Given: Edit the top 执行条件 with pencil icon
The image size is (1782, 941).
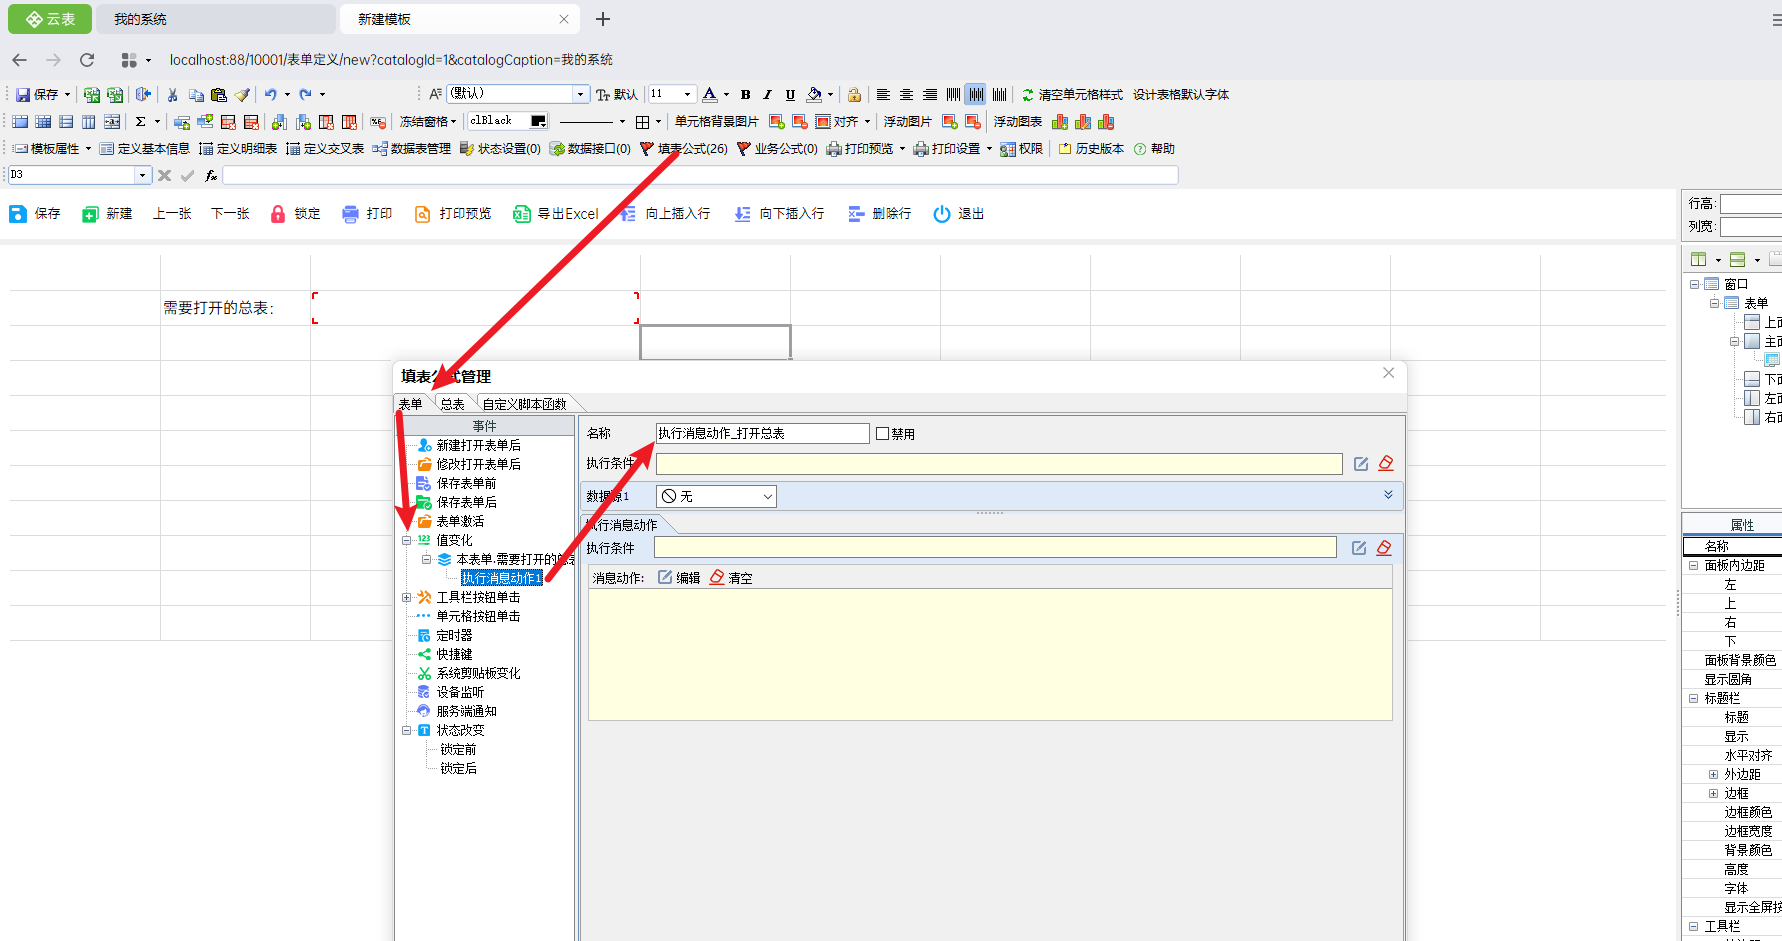Looking at the screenshot, I should (1361, 464).
